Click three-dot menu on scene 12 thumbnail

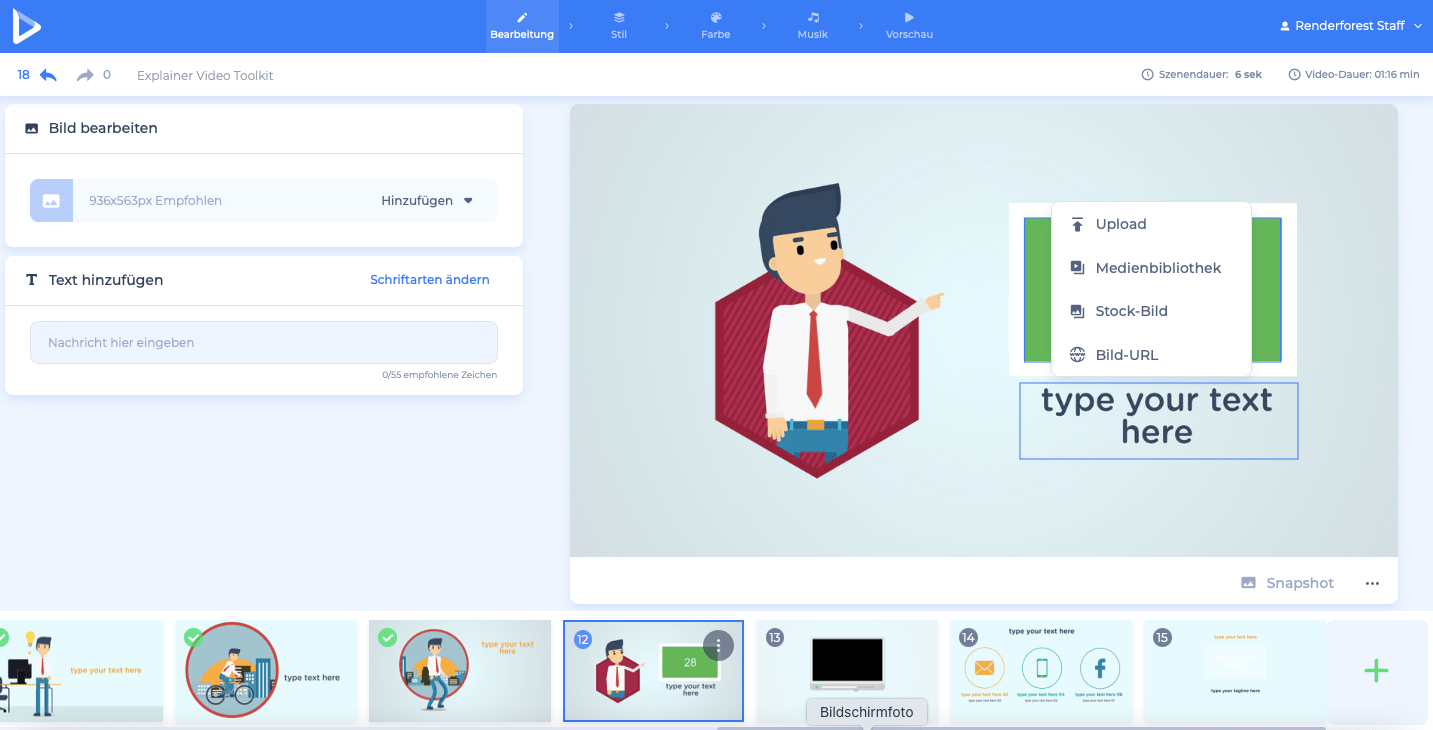(x=718, y=646)
